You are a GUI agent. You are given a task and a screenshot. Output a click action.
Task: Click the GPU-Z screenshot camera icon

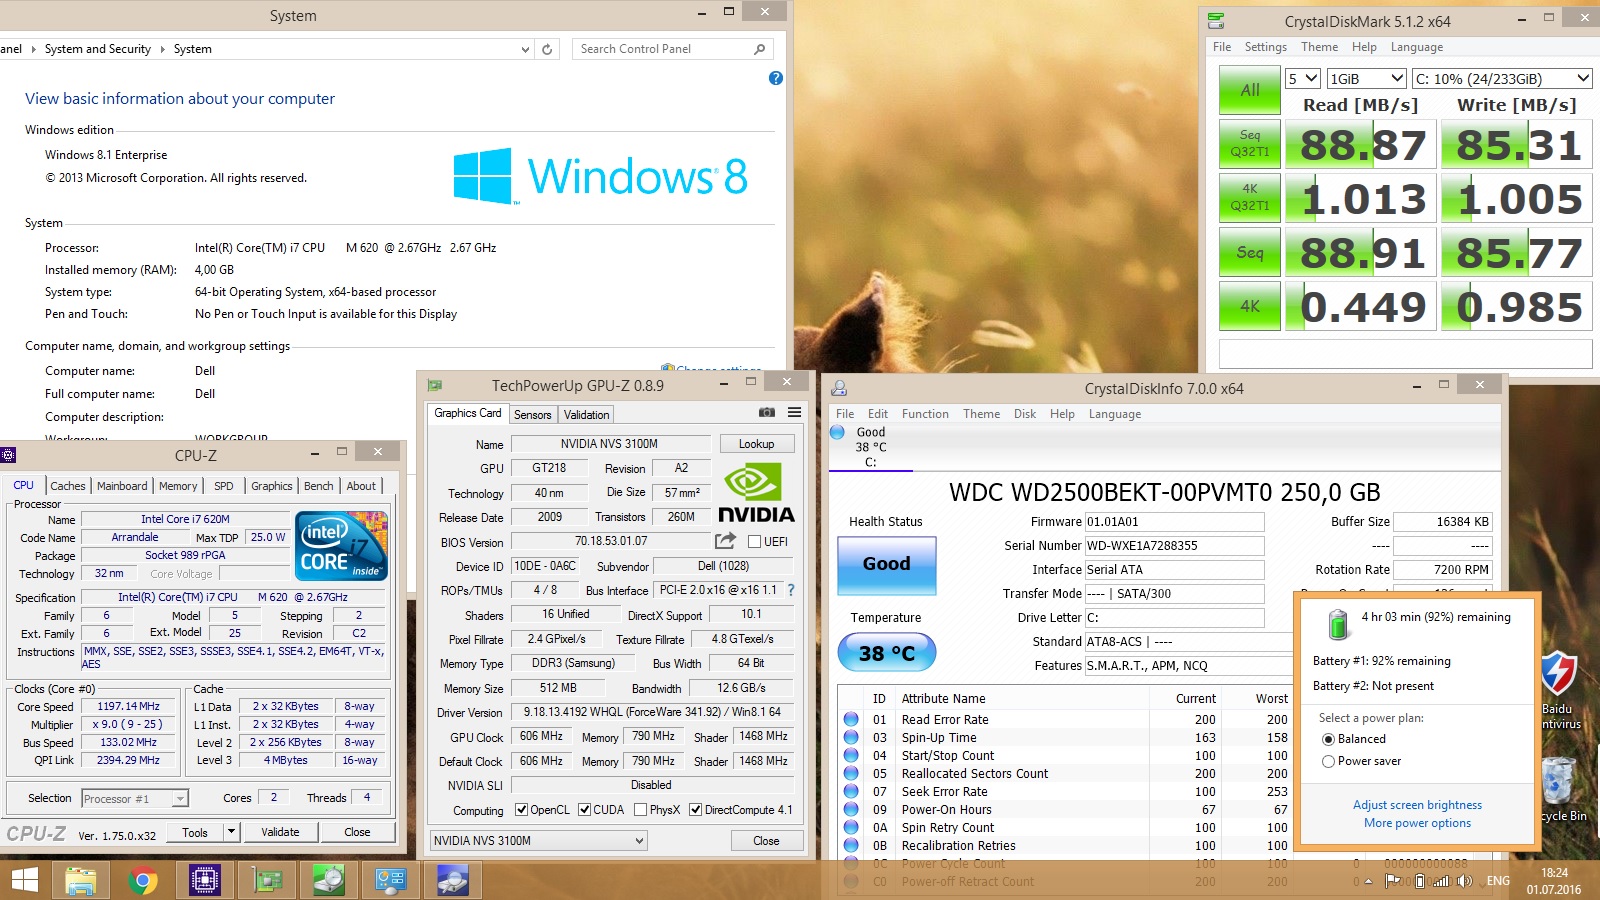pyautogui.click(x=767, y=412)
